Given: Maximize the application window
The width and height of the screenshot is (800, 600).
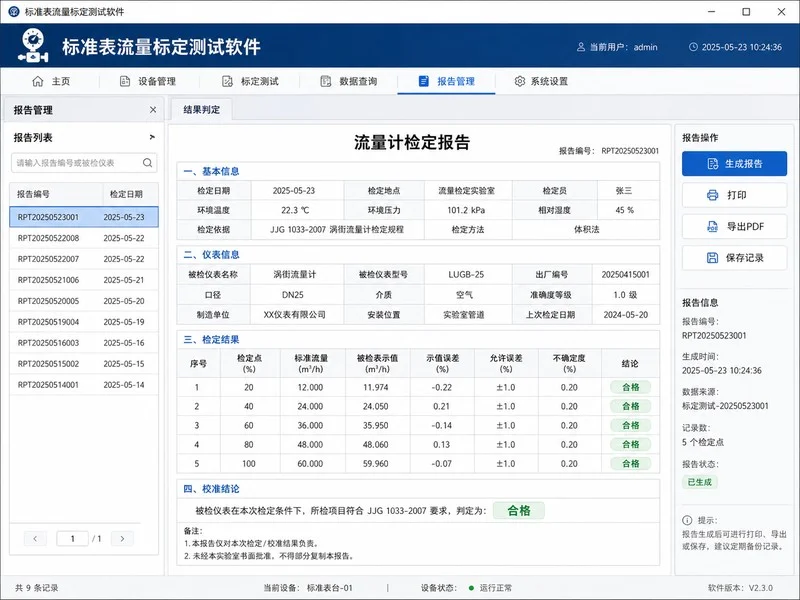Looking at the screenshot, I should click(x=746, y=11).
